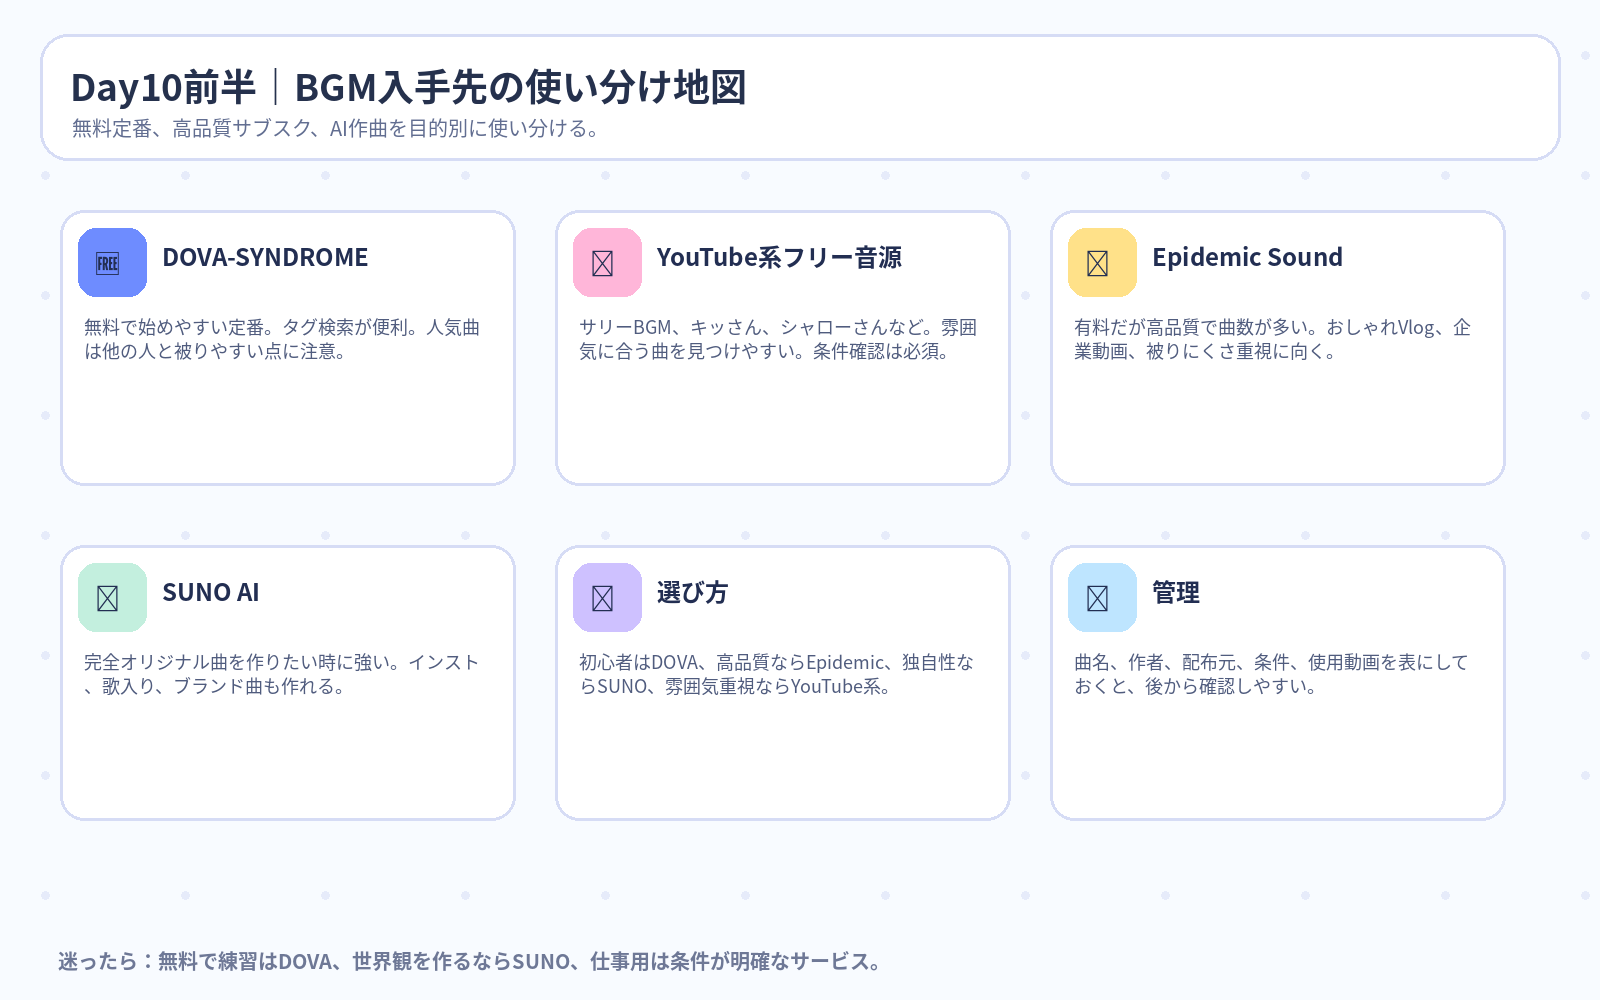This screenshot has height=1000, width=1600.
Task: Select the DOVA-SYNDROME card title
Action: coord(265,258)
